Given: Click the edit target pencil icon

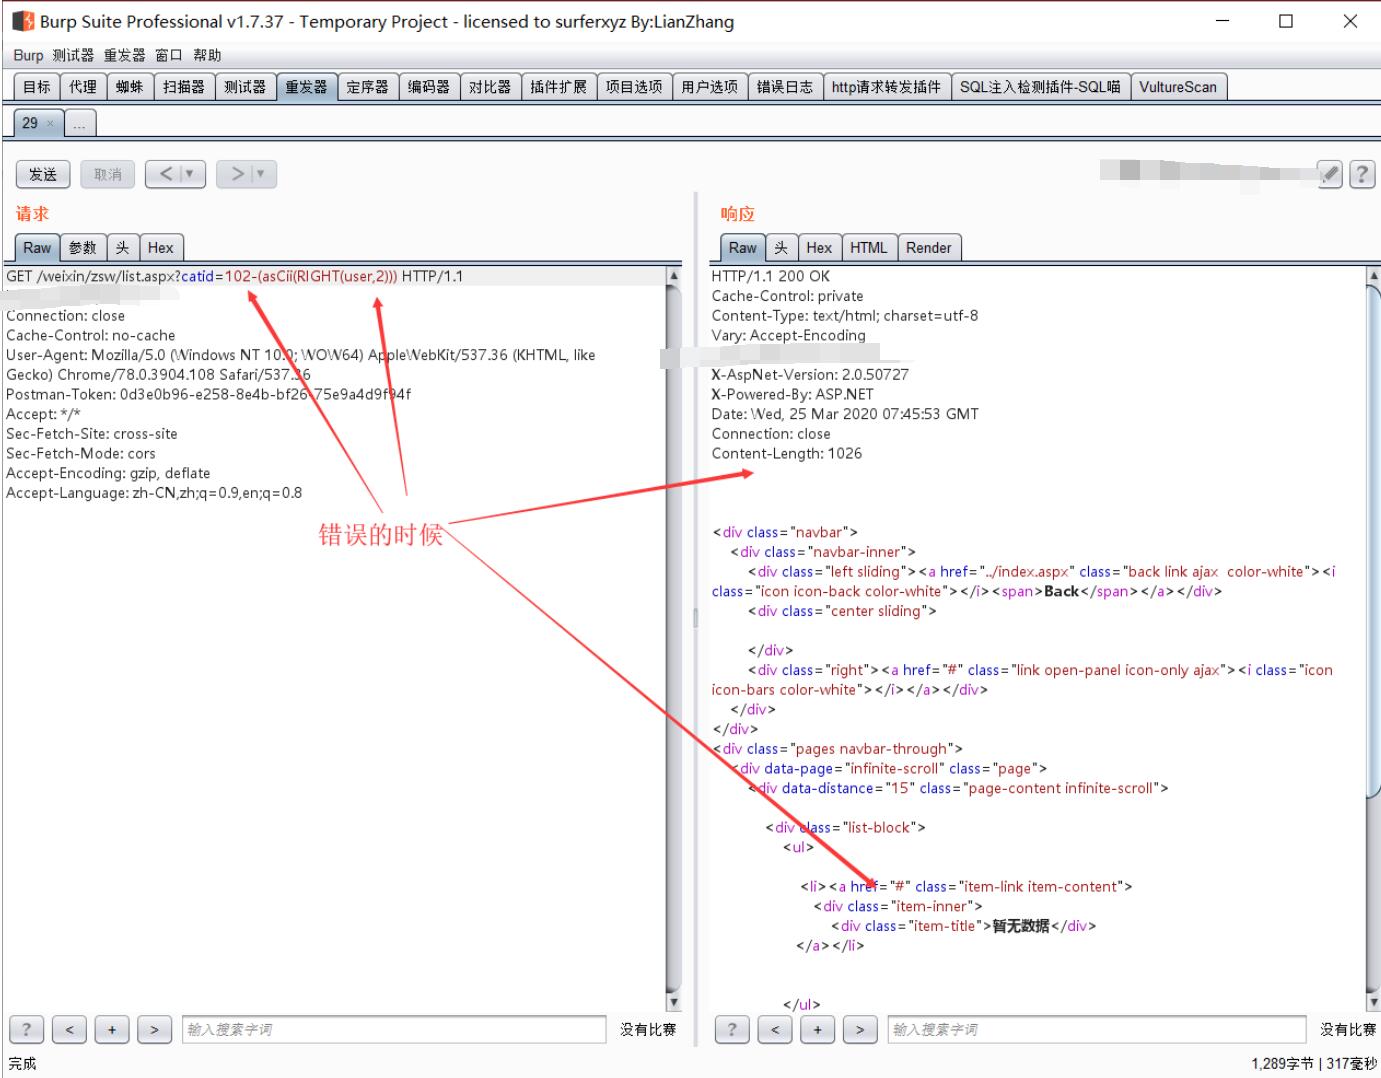Looking at the screenshot, I should point(1329,174).
